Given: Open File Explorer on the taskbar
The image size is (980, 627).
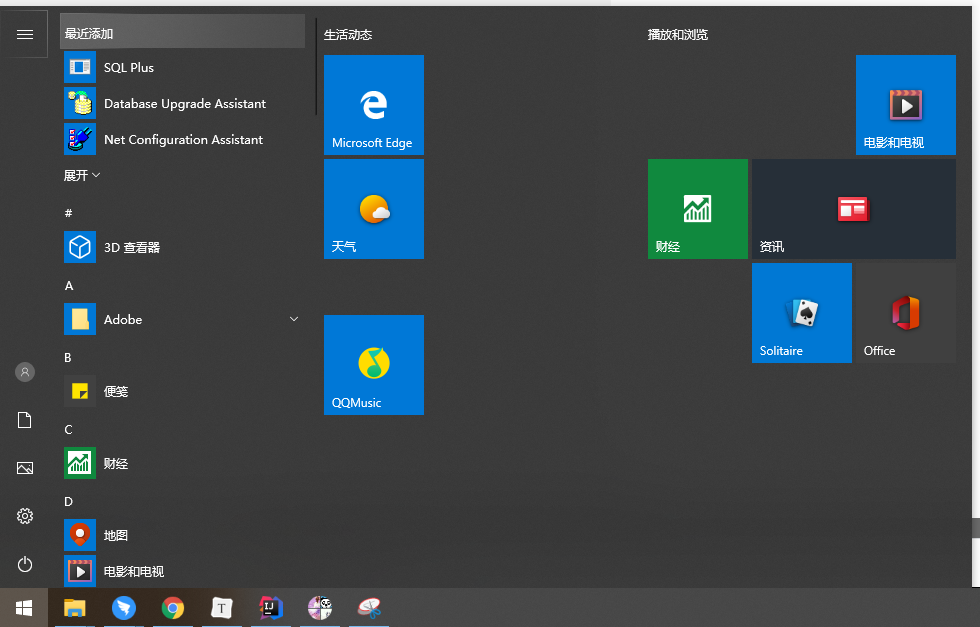Looking at the screenshot, I should coord(74,608).
